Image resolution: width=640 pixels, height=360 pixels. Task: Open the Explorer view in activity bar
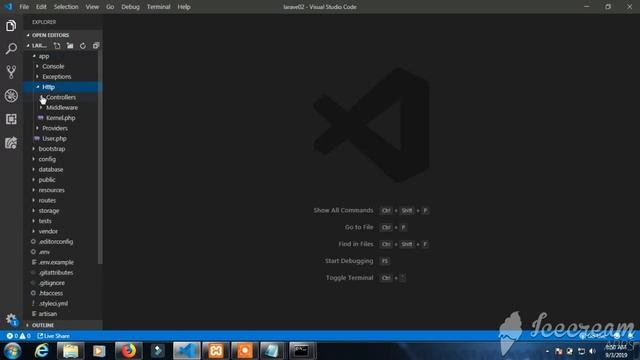[x=11, y=26]
